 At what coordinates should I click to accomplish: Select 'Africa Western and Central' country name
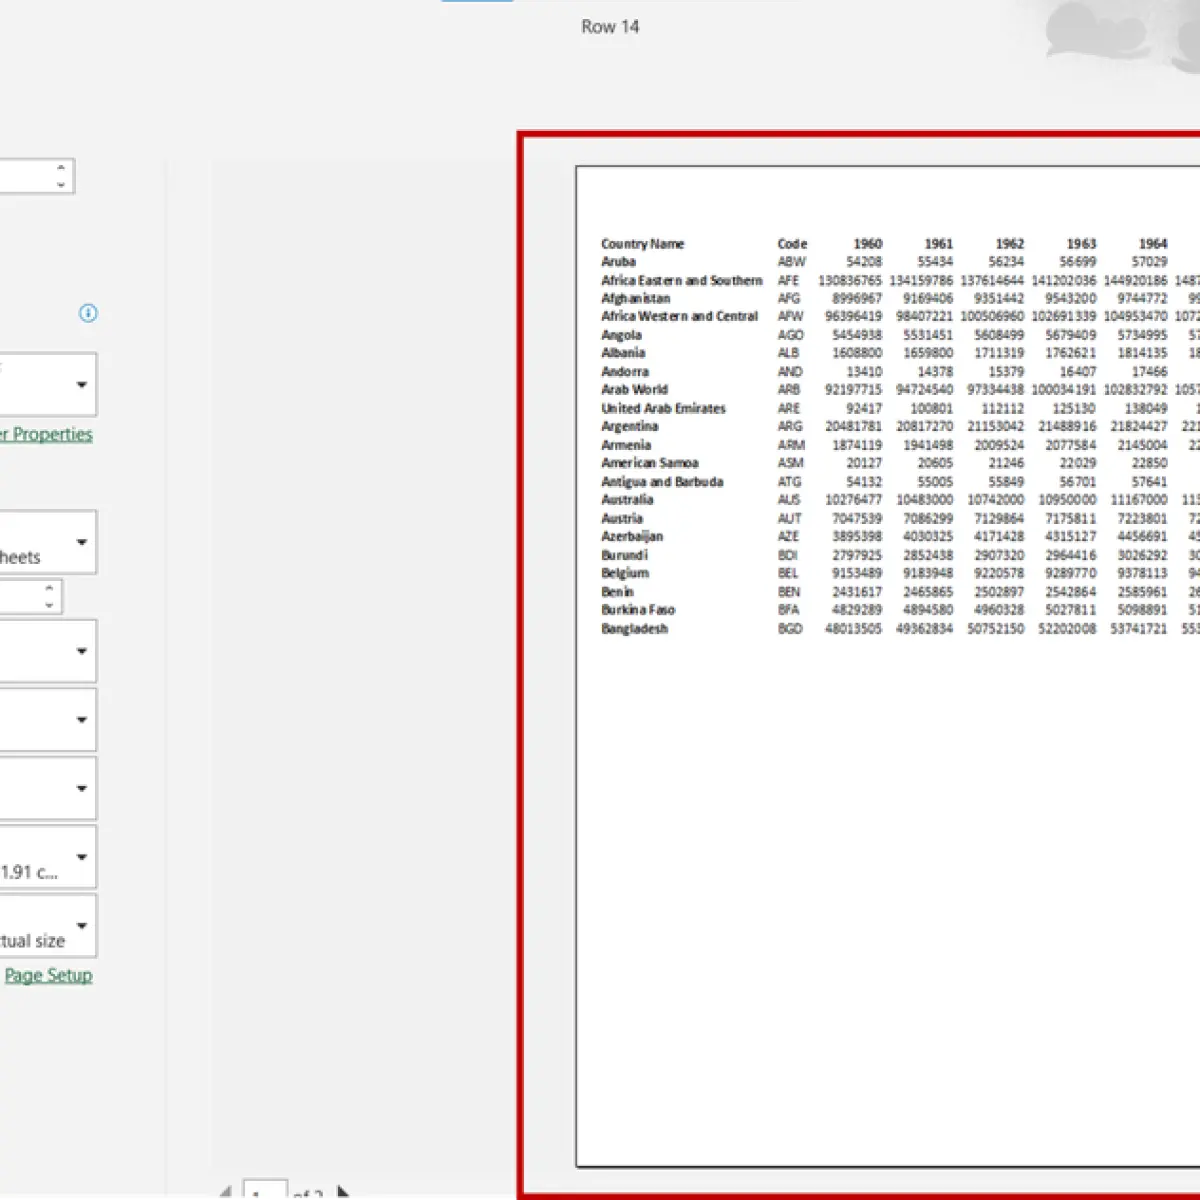[679, 316]
